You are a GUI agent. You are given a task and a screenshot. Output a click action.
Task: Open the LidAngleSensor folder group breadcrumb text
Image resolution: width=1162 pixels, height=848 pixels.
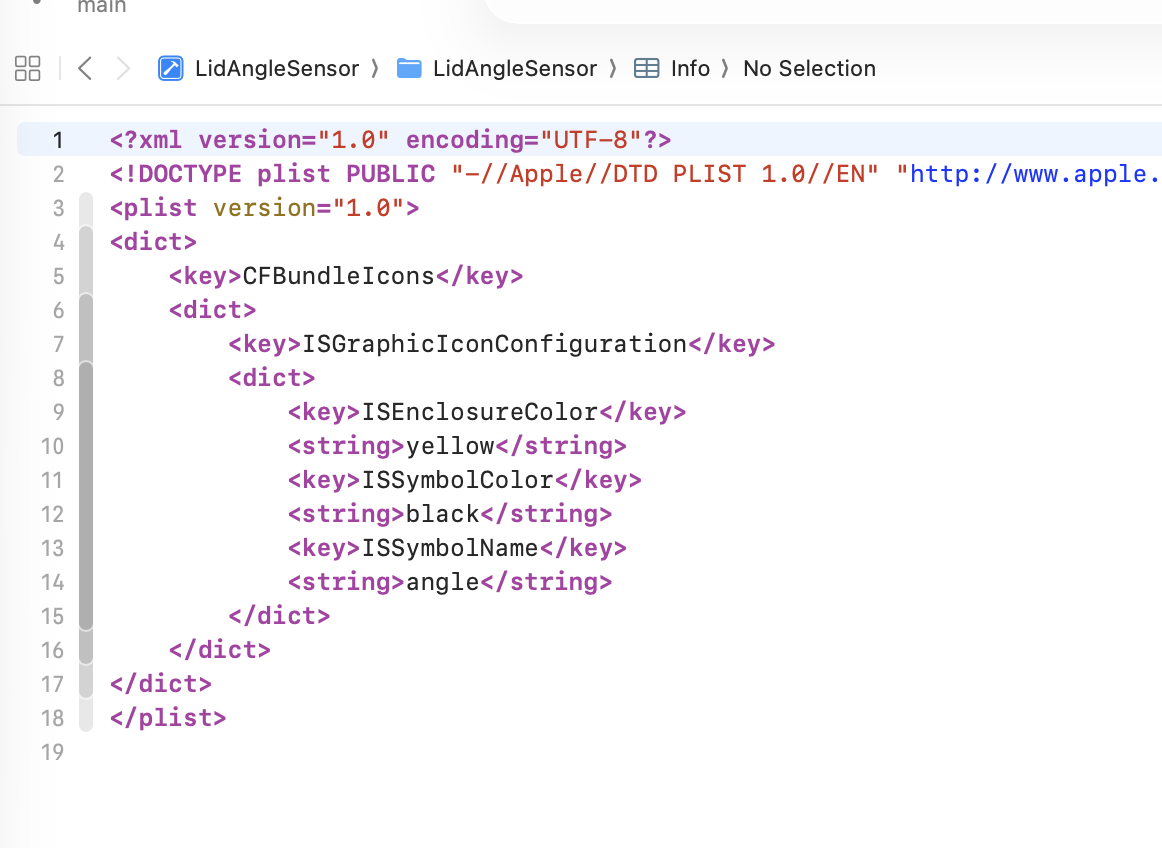coord(514,68)
